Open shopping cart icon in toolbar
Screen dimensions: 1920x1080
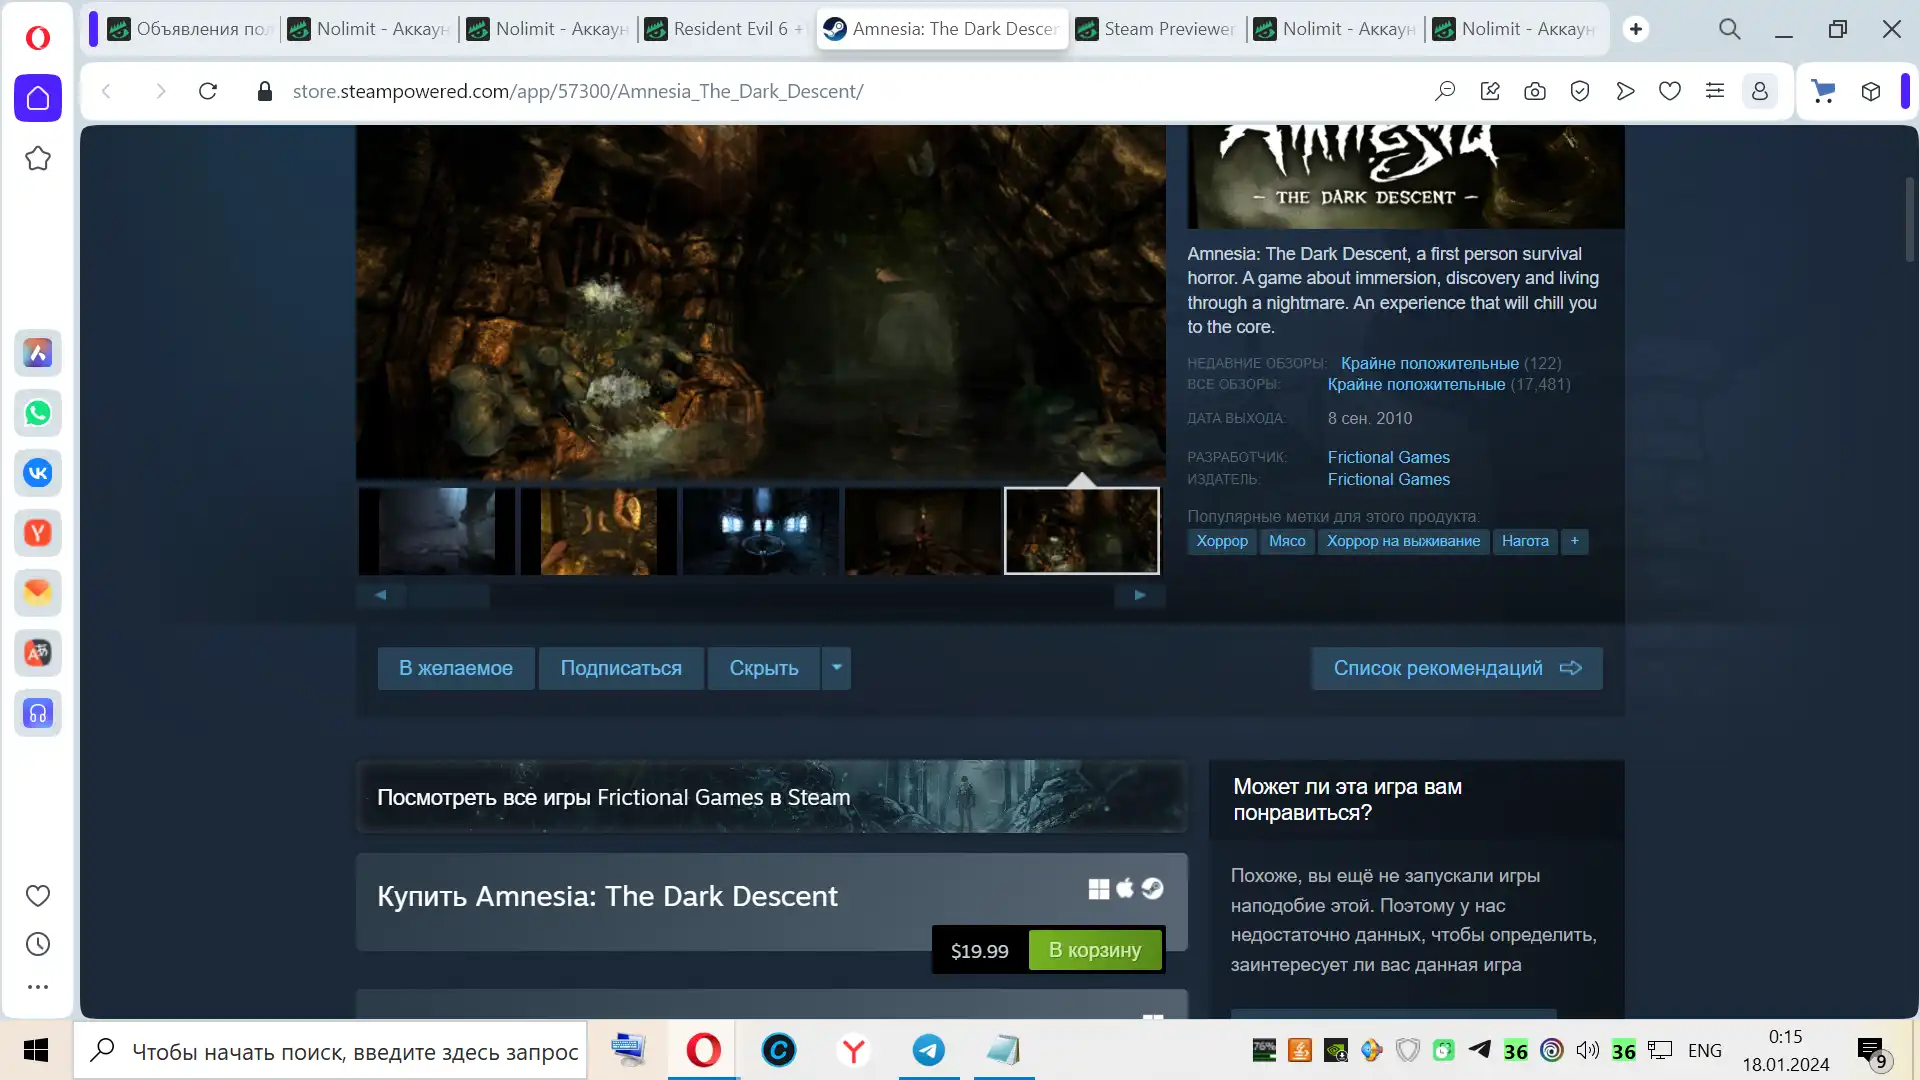[1824, 91]
